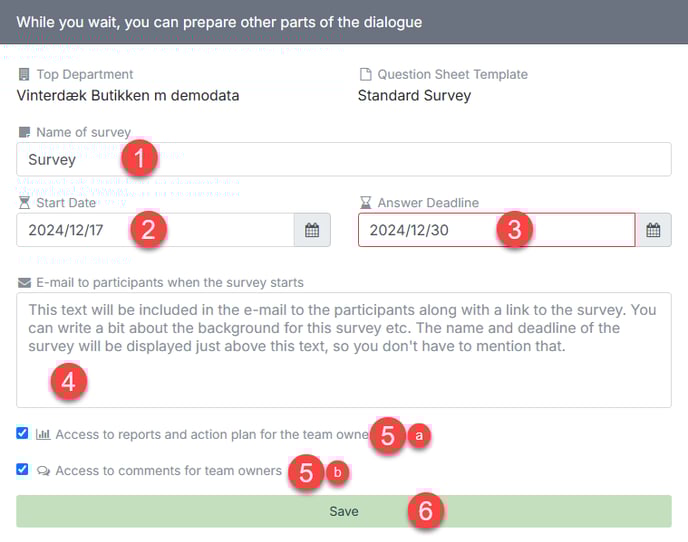Click the document icon beside Question Sheet Template
Image resolution: width=688 pixels, height=542 pixels.
pyautogui.click(x=366, y=75)
